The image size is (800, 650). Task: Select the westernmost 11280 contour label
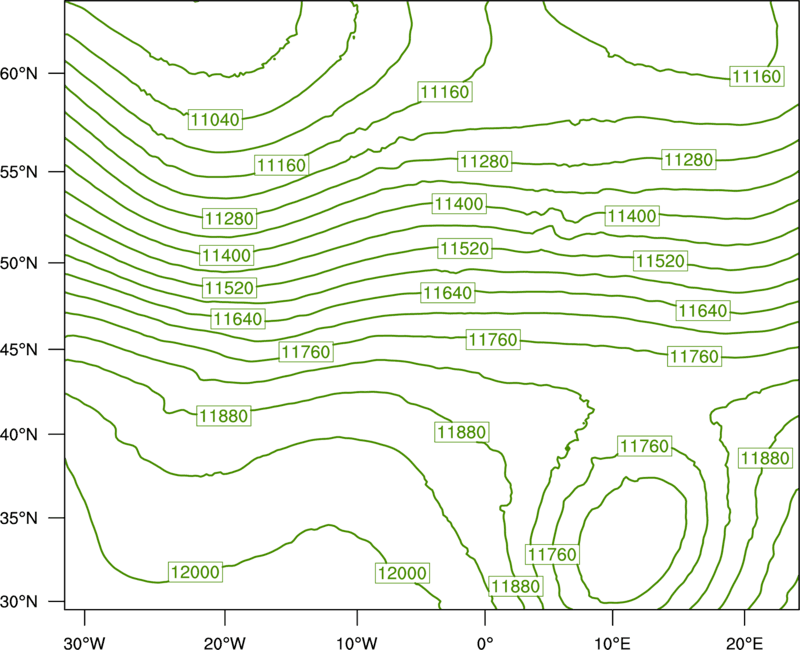tap(229, 218)
